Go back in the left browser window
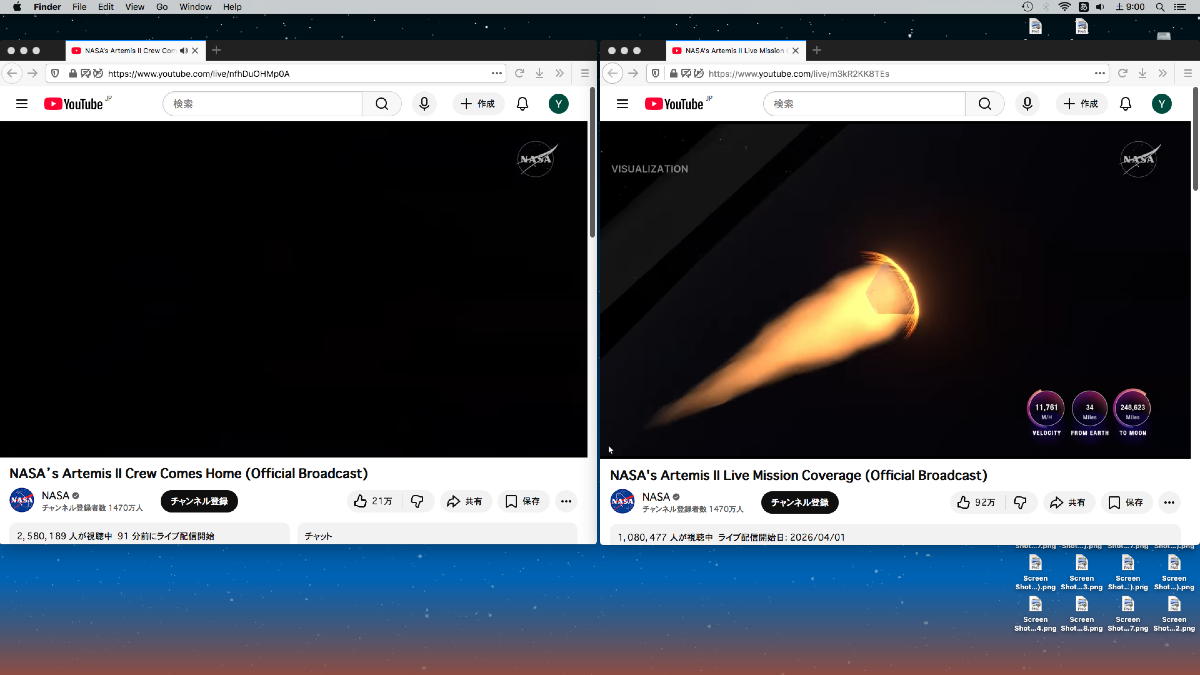This screenshot has height=675, width=1200. pos(13,73)
